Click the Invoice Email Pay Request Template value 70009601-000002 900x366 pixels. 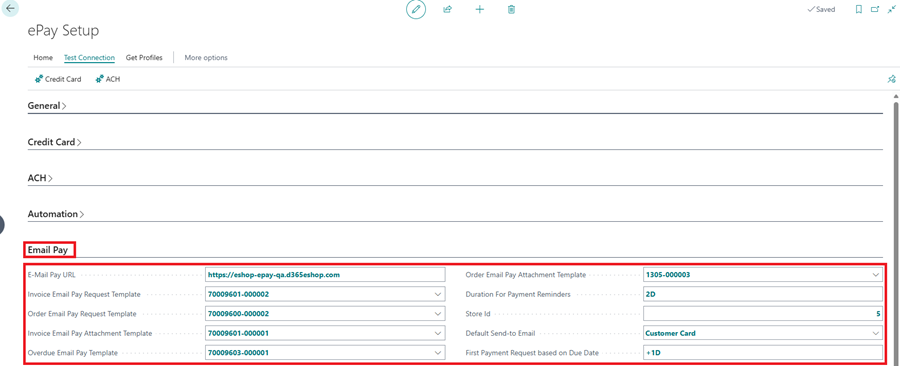coord(238,294)
